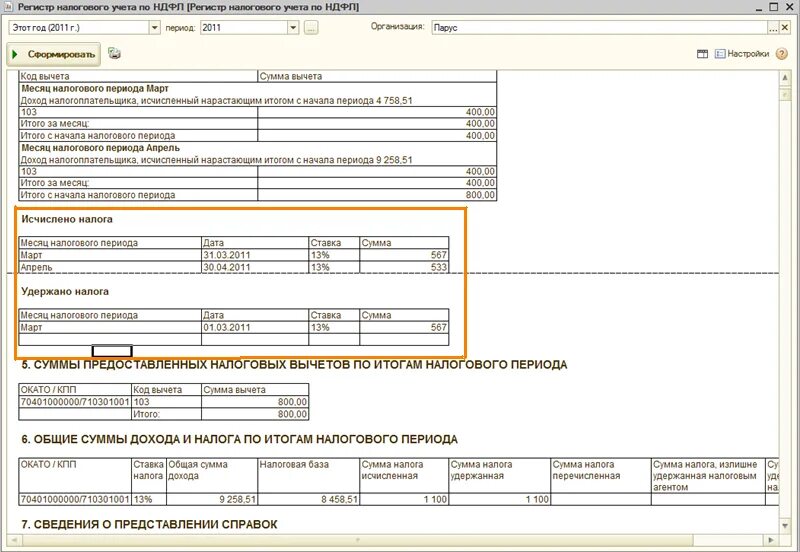
Task: Clear the Организация field with the X button
Action: (785, 28)
